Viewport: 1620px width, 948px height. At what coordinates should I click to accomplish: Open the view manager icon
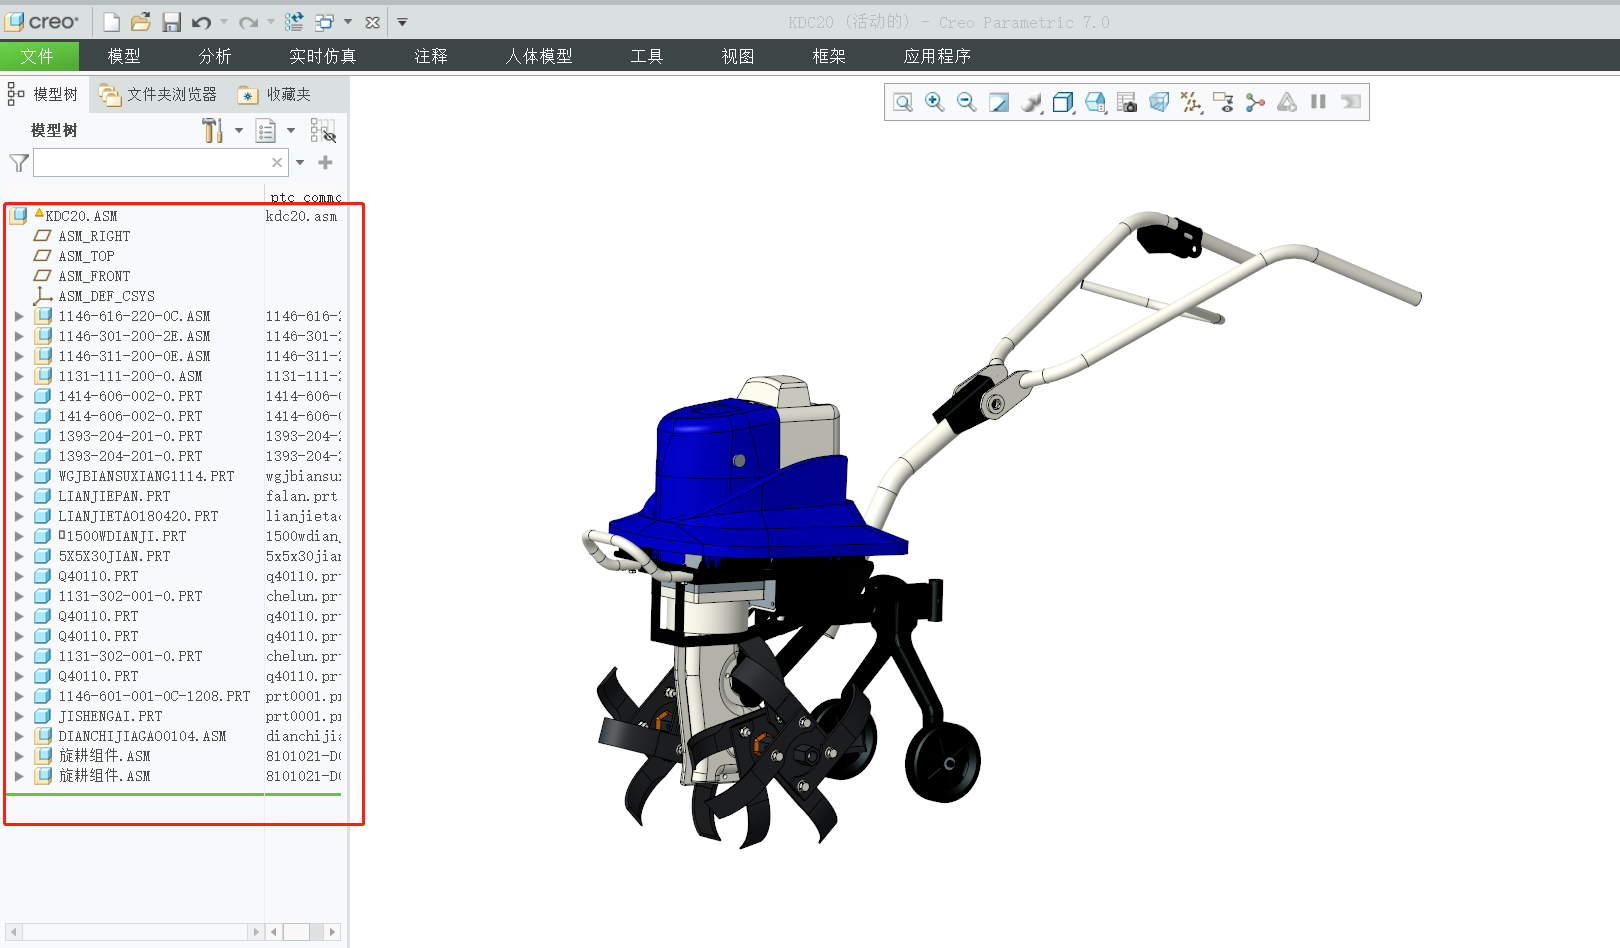1127,102
